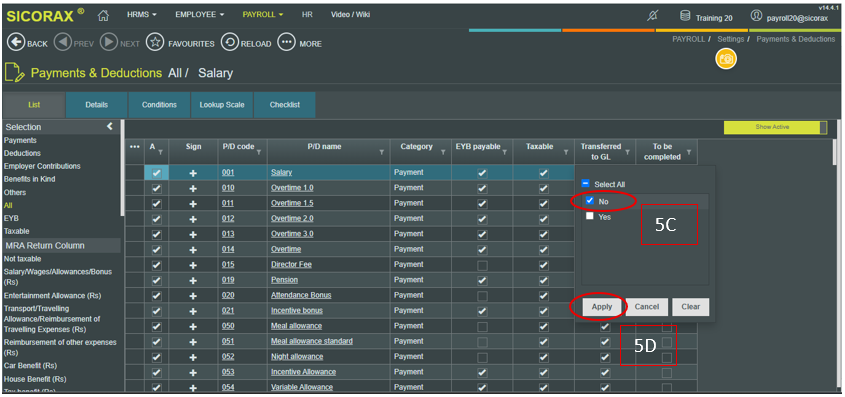
Task: Toggle EYB payable for Attendance Bonus
Action: [x=482, y=296]
